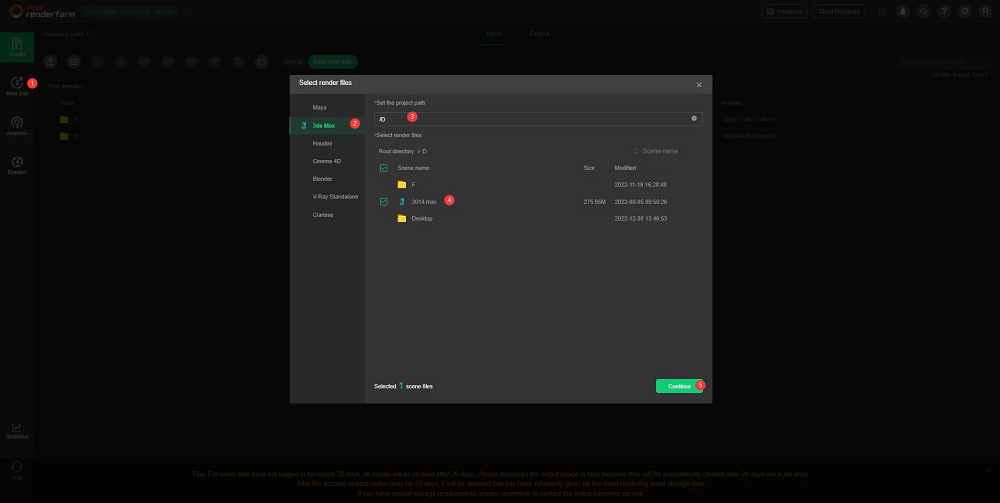Viewport: 1000px width, 503px height.
Task: Switch to the Output tab
Action: [x=539, y=34]
